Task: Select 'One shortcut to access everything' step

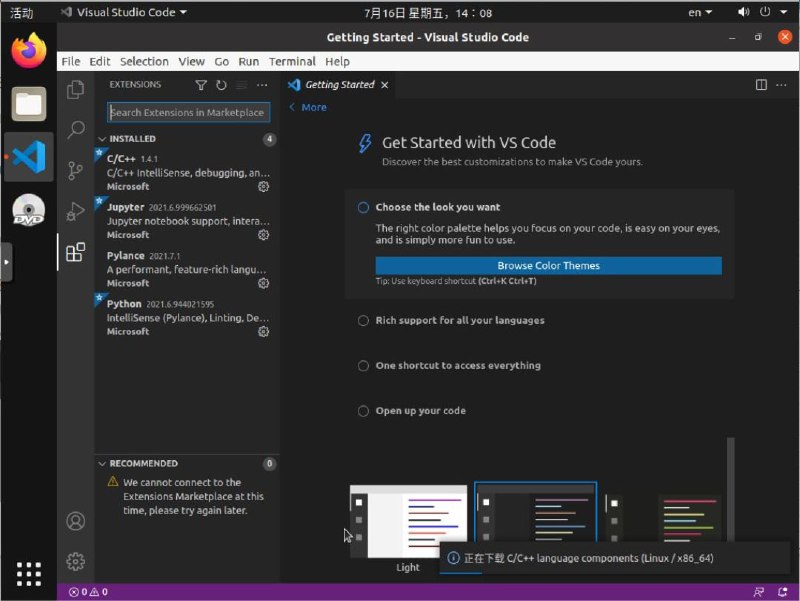Action: (x=364, y=366)
